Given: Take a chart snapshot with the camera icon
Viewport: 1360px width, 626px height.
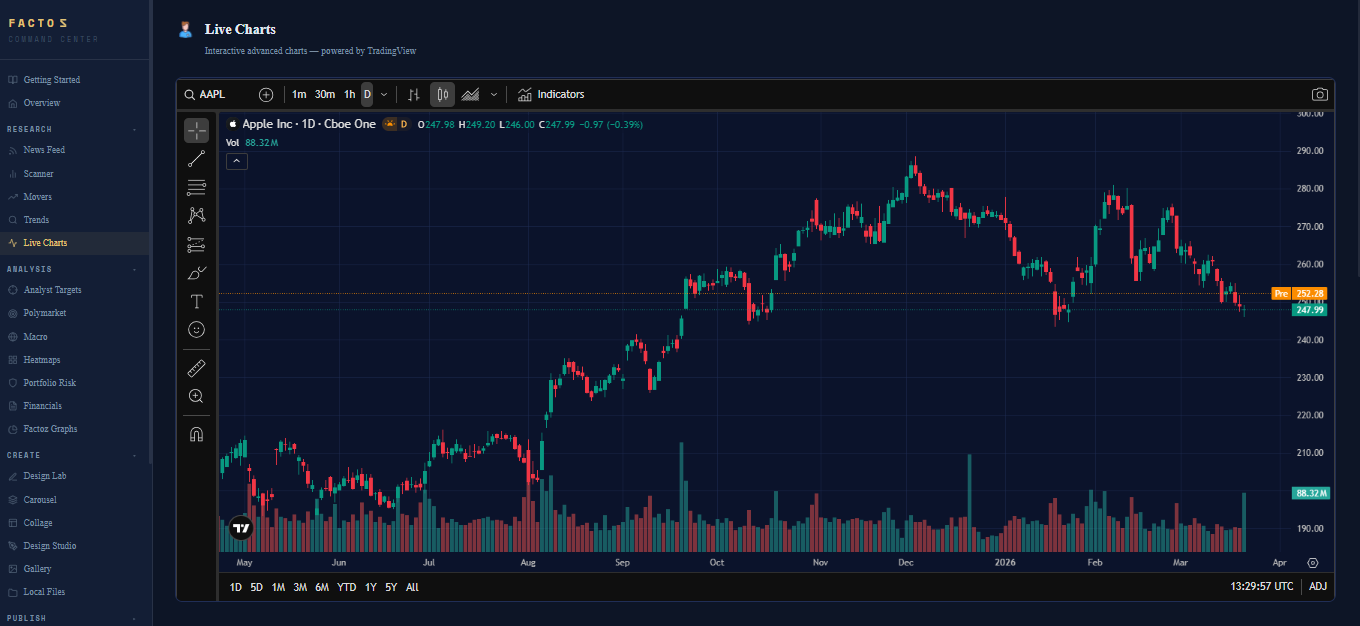Looking at the screenshot, I should click(x=1319, y=94).
